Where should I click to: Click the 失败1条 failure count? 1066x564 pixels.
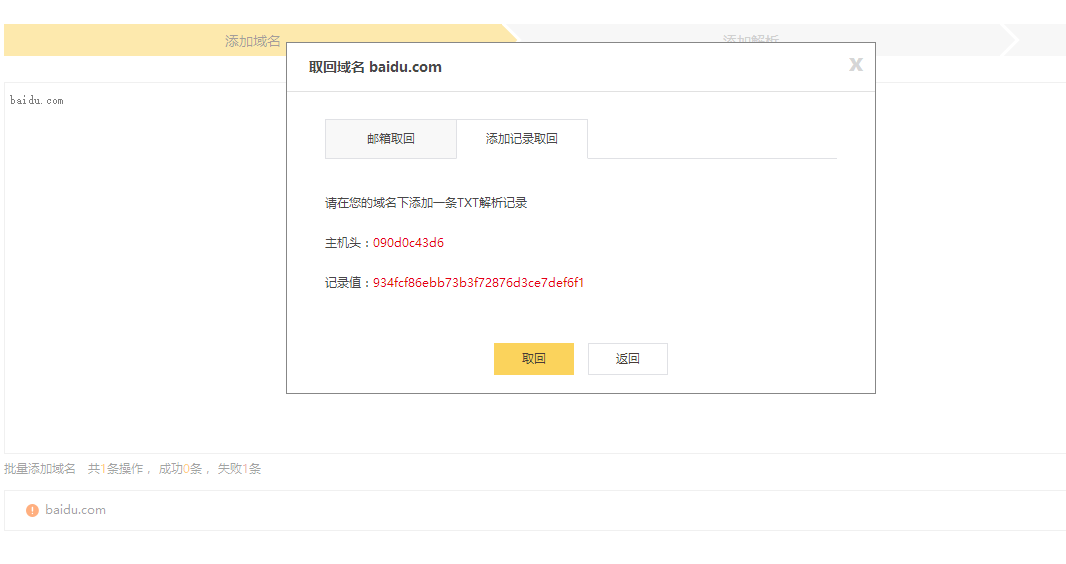pyautogui.click(x=239, y=469)
